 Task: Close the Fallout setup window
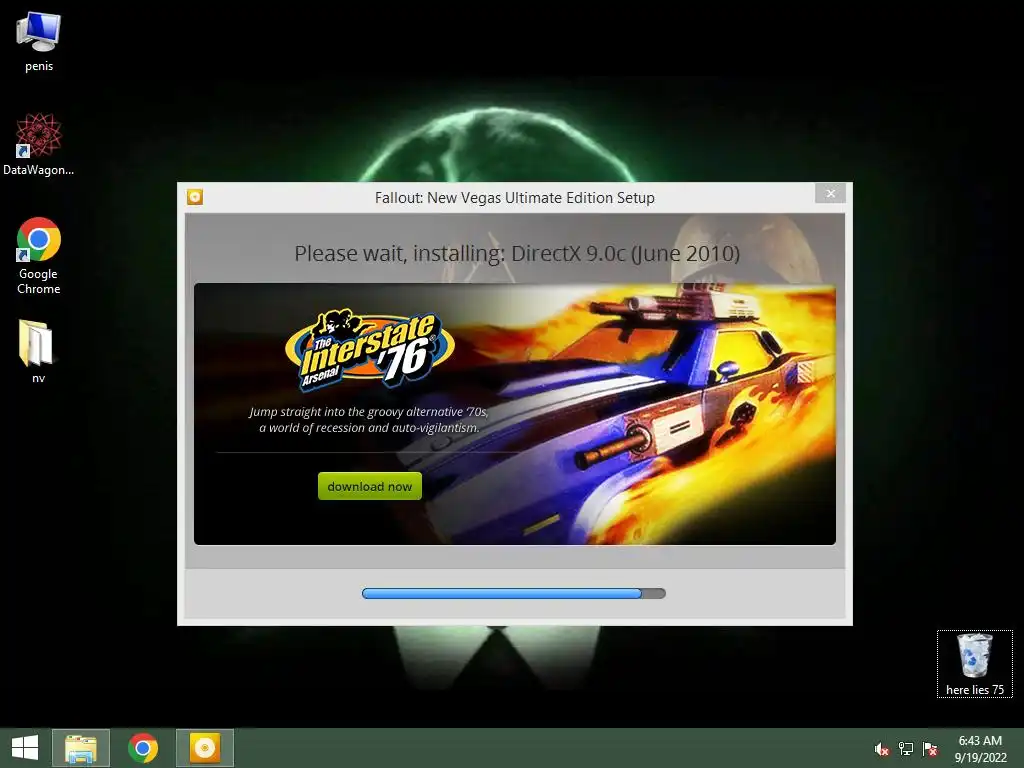click(830, 193)
